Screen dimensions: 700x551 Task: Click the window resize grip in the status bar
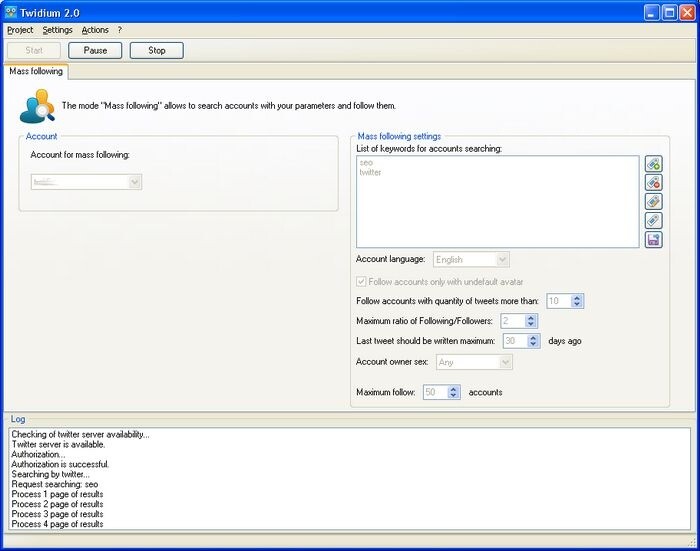pyautogui.click(x=692, y=543)
